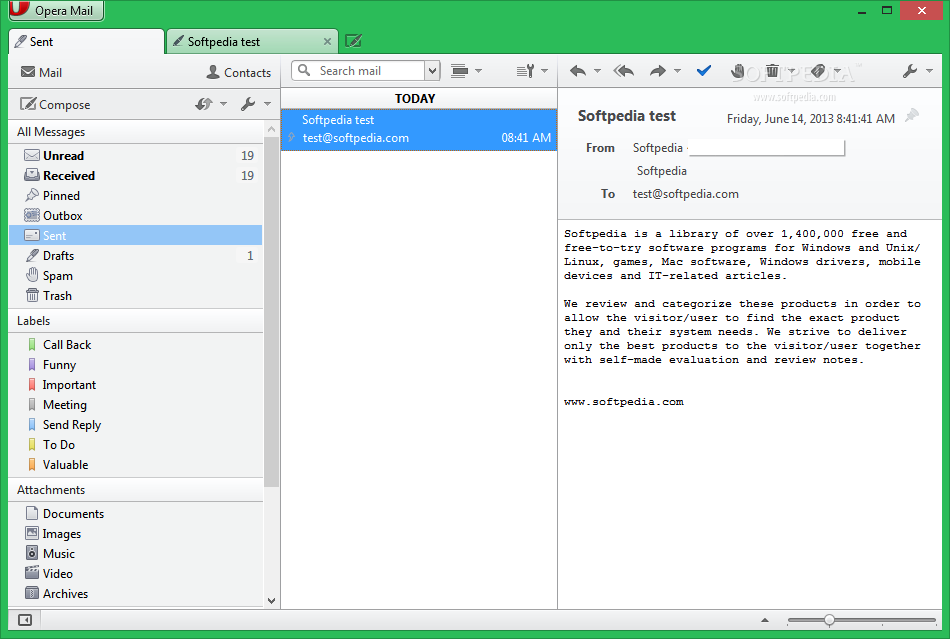Open the Unread folder
The width and height of the screenshot is (950, 639).
click(x=136, y=156)
